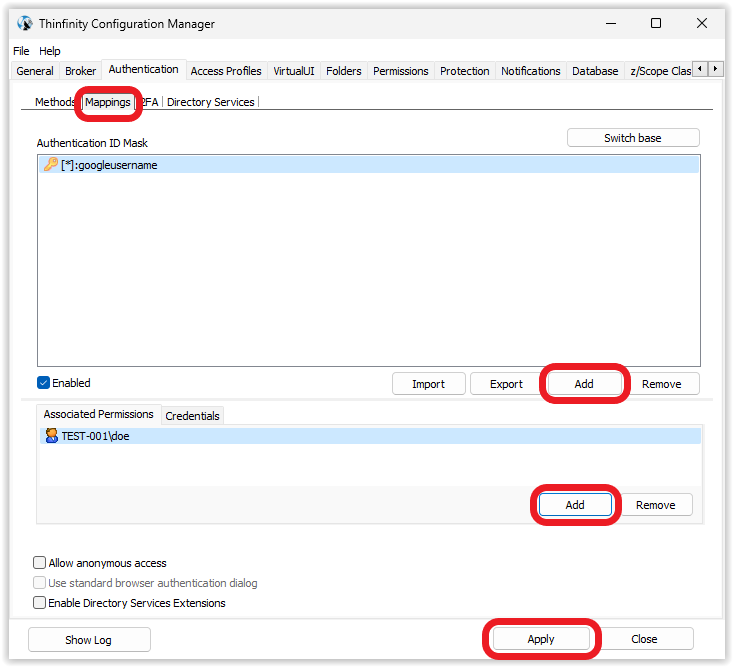Click the Close button at bottom
733x667 pixels.
[x=644, y=639]
